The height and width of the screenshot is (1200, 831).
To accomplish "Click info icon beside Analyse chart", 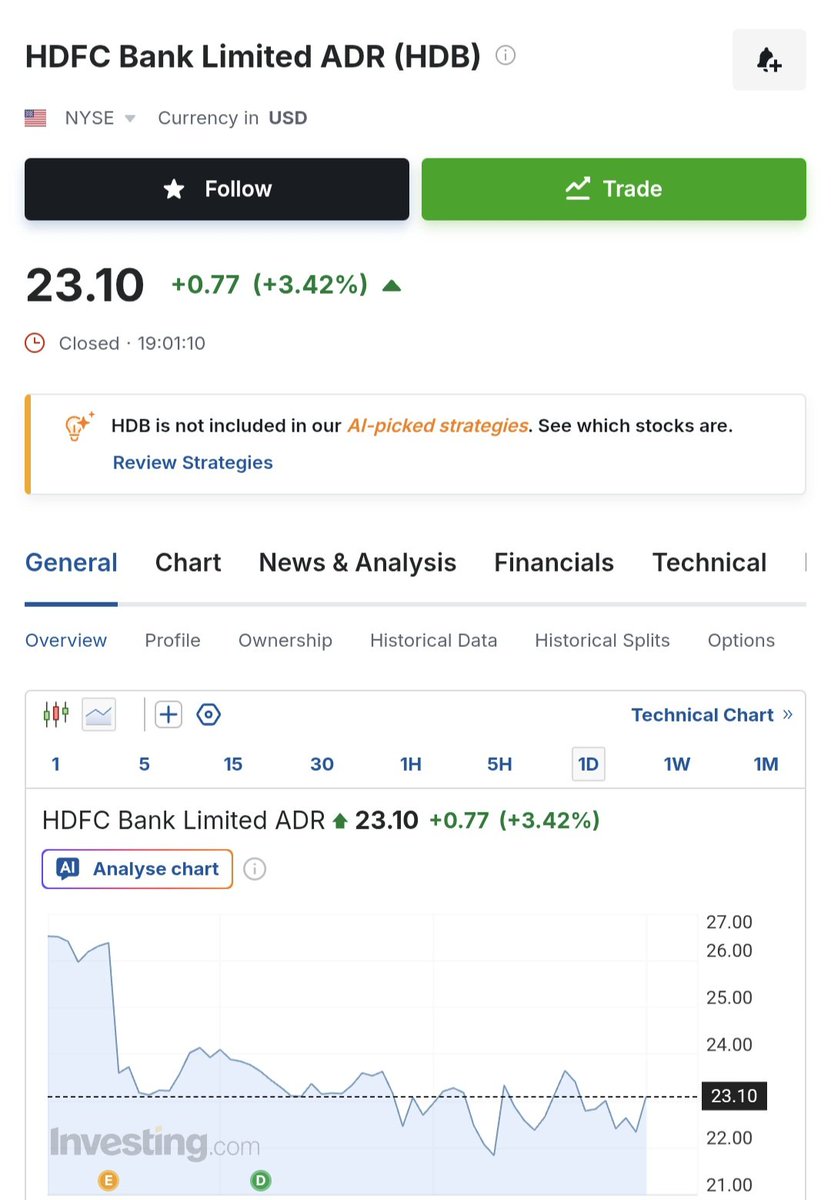I will [255, 869].
